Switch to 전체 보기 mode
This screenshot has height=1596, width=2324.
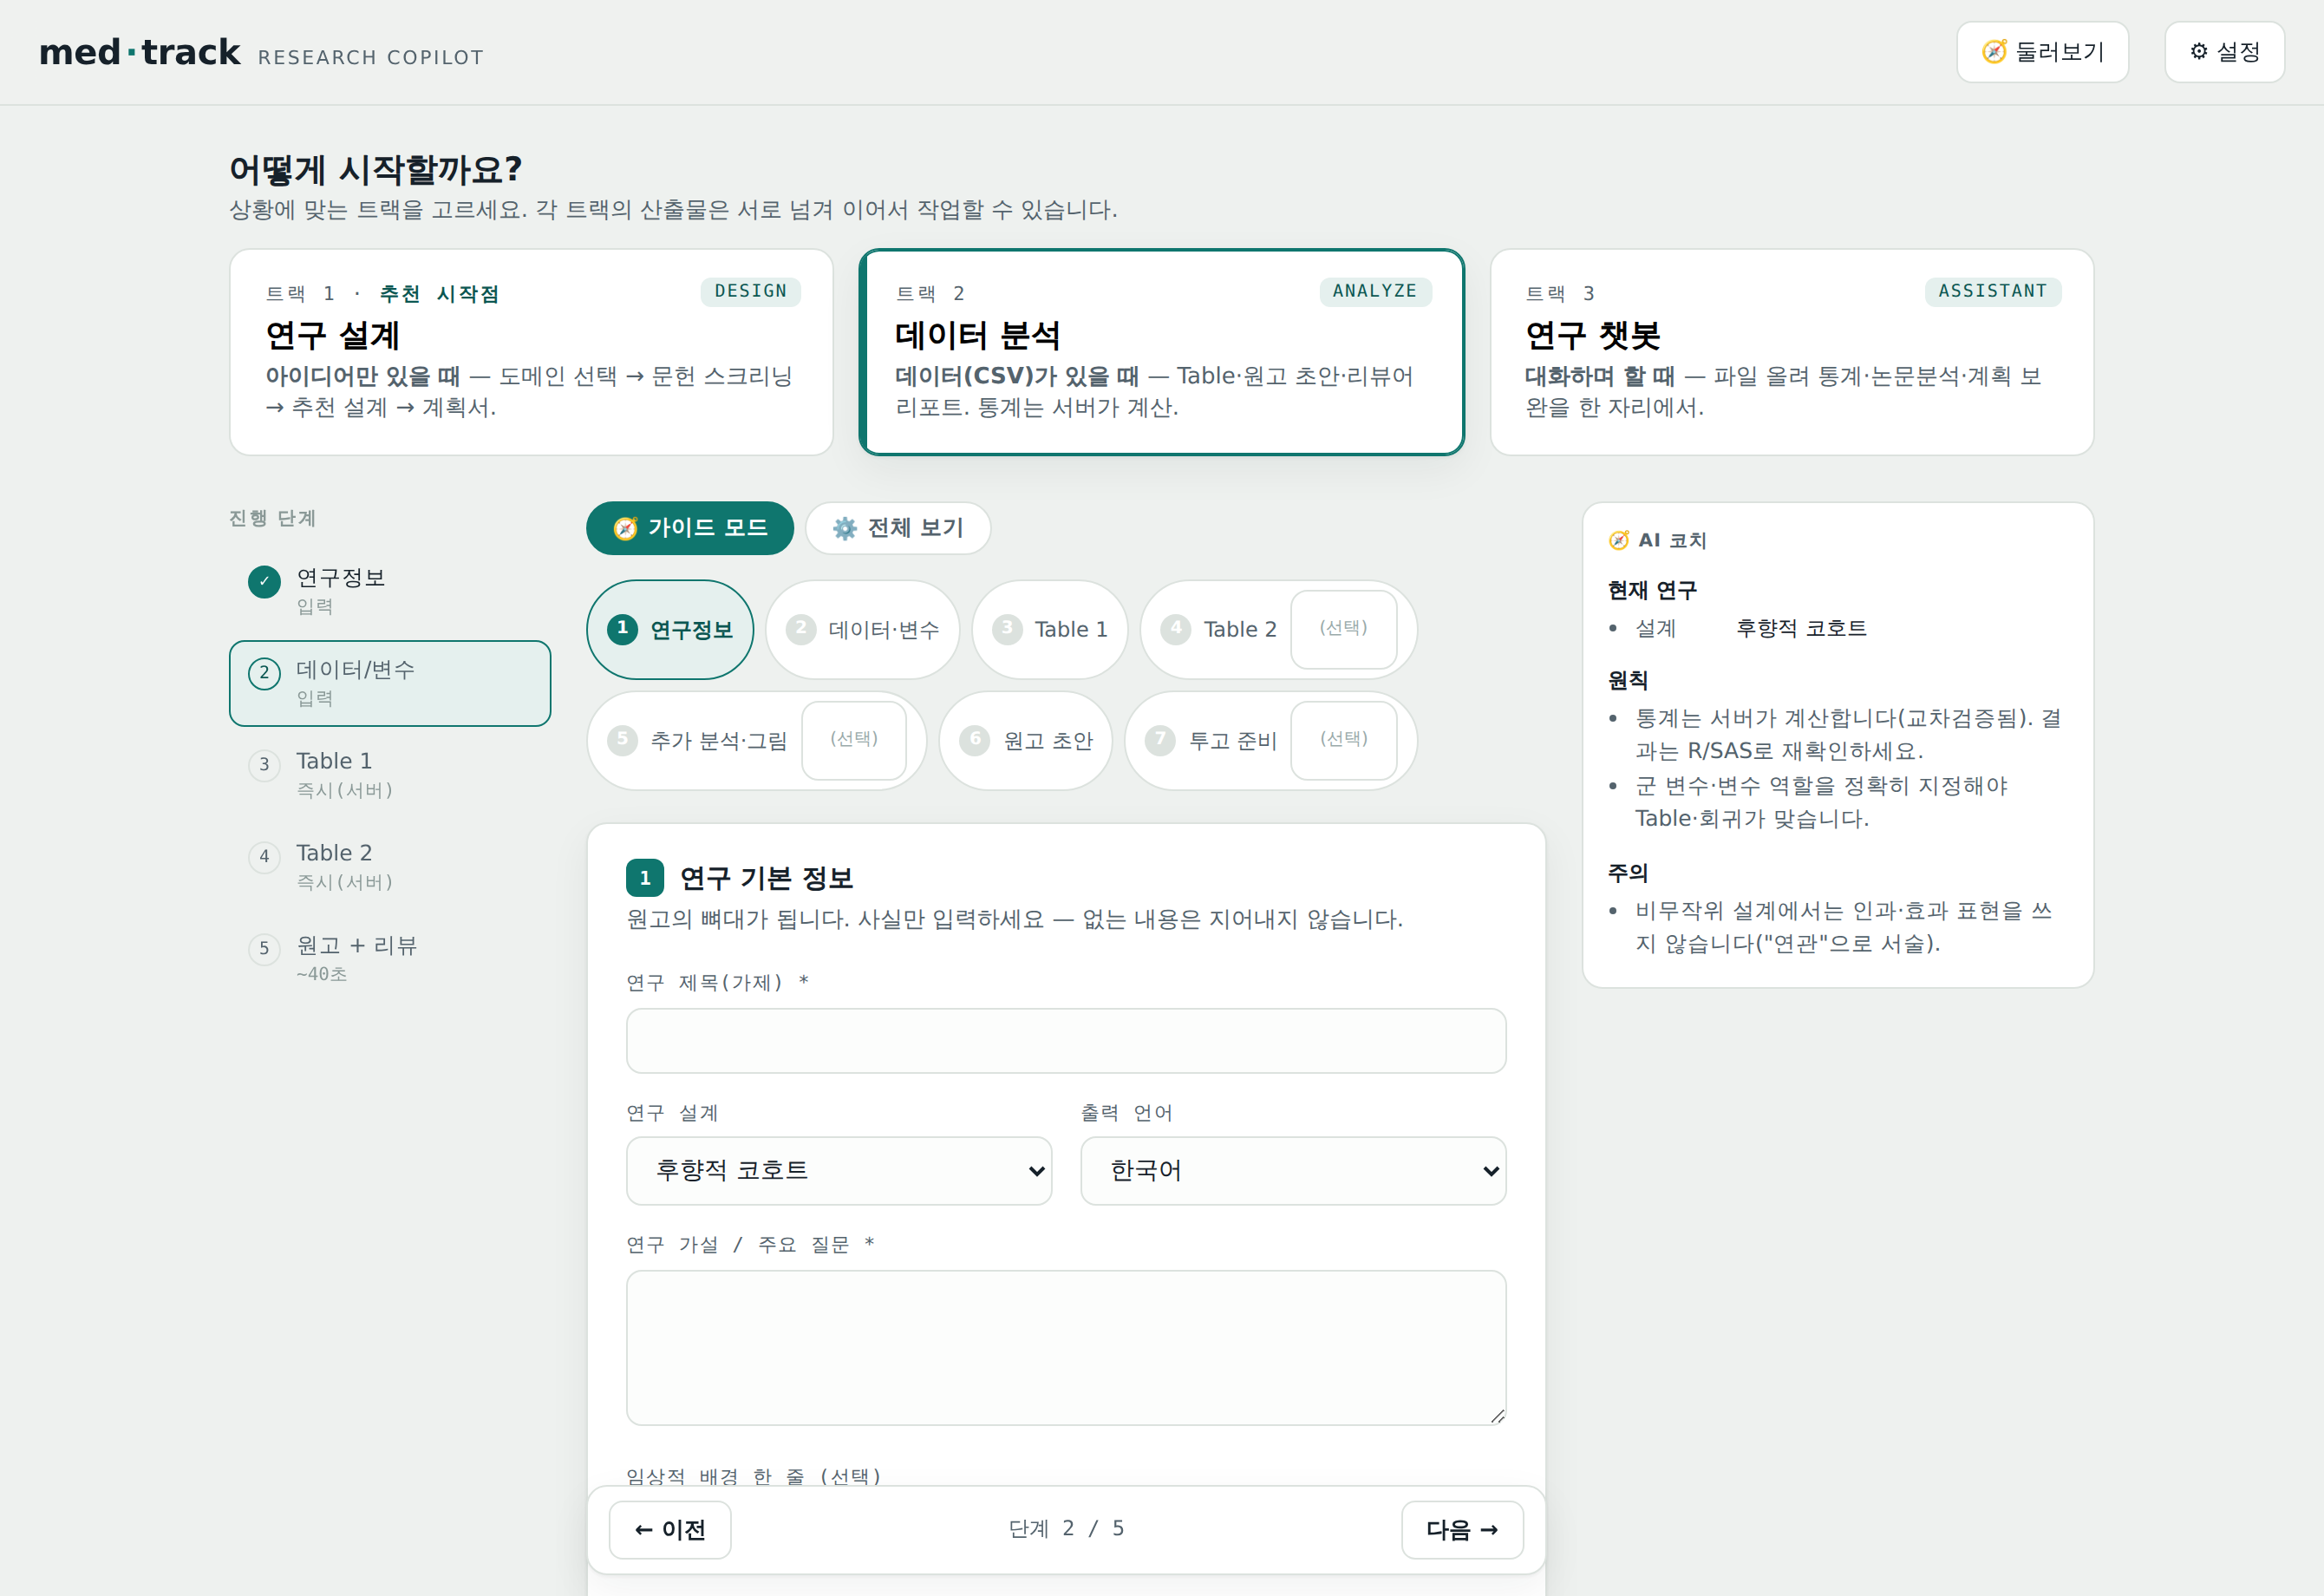tap(898, 528)
